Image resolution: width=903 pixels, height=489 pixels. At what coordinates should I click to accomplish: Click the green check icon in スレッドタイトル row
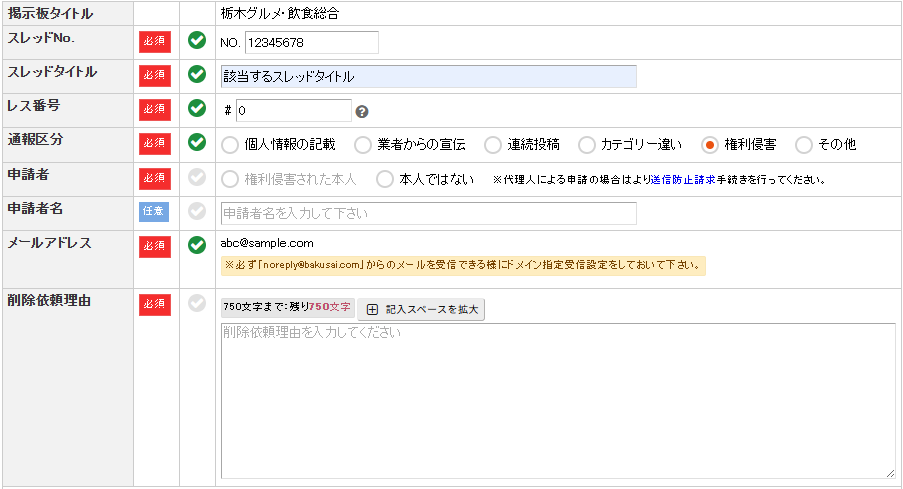pos(197,74)
